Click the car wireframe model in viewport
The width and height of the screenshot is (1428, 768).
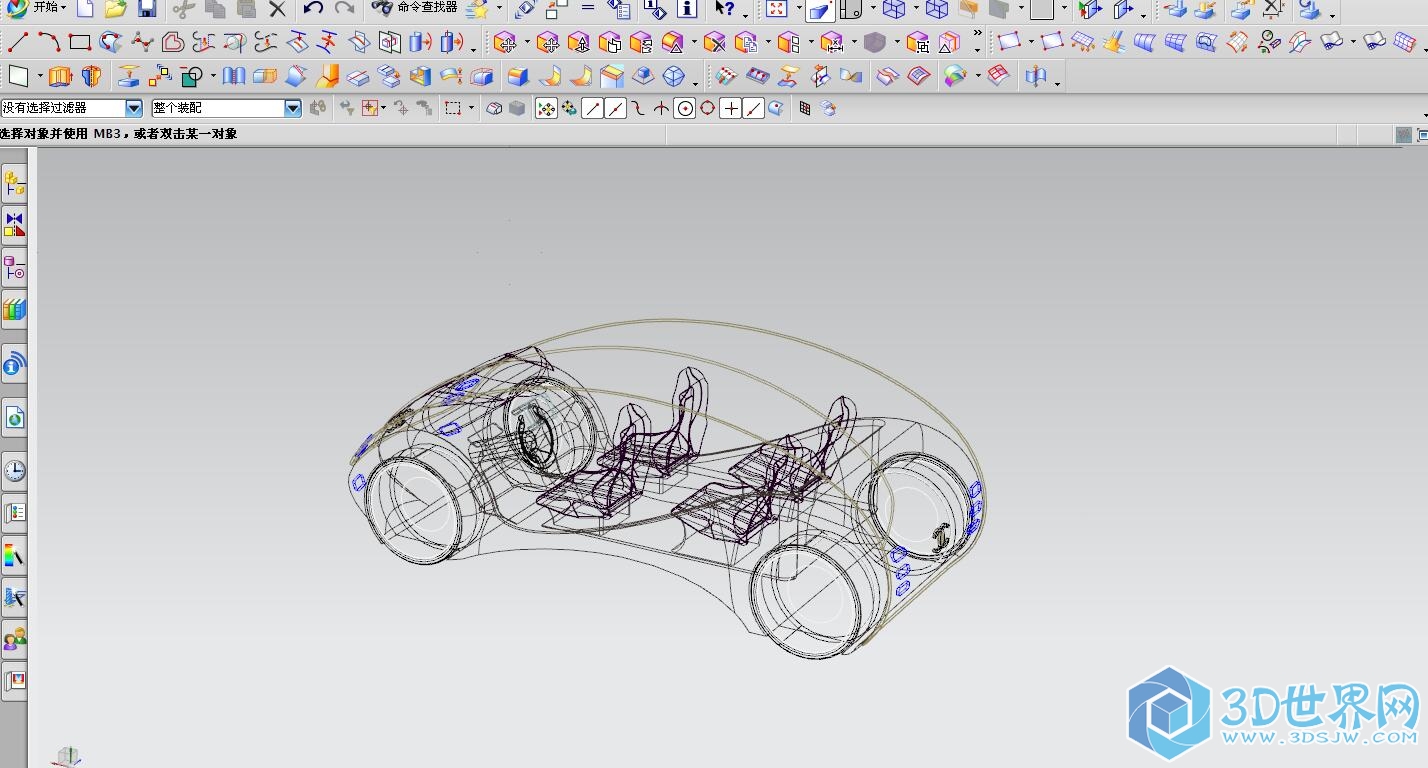coord(668,488)
